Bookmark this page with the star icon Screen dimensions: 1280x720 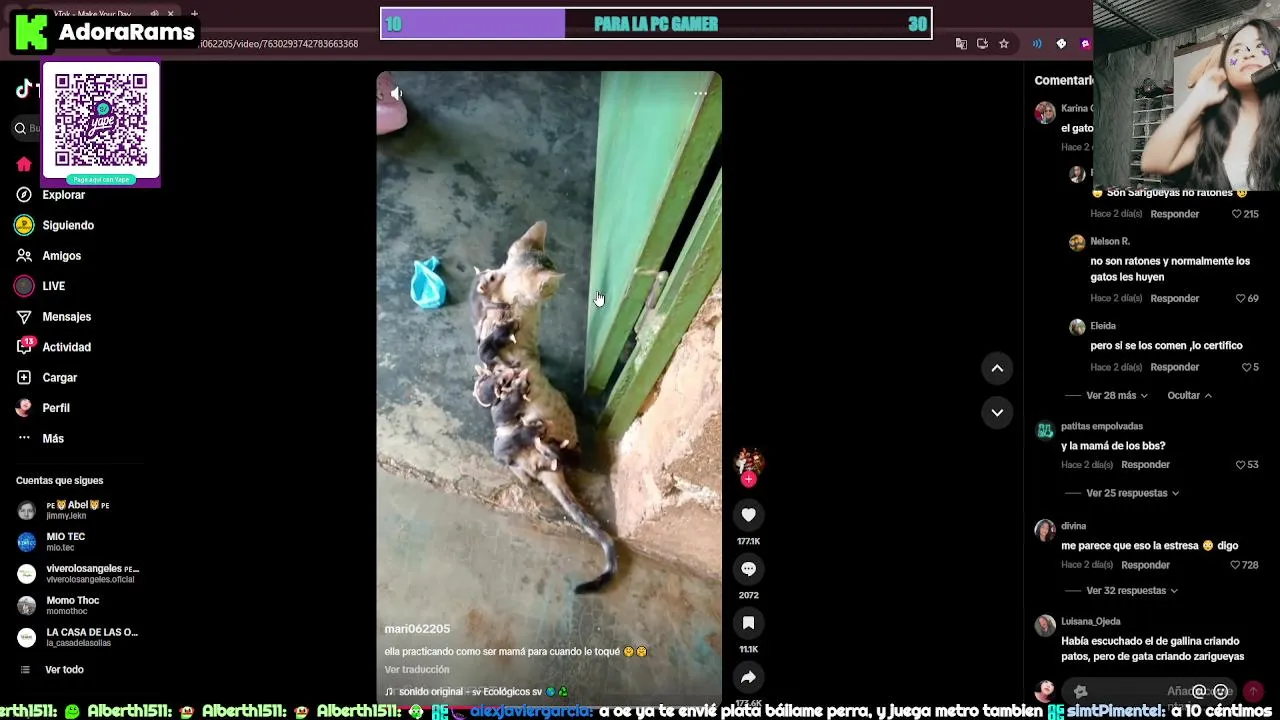click(1004, 44)
